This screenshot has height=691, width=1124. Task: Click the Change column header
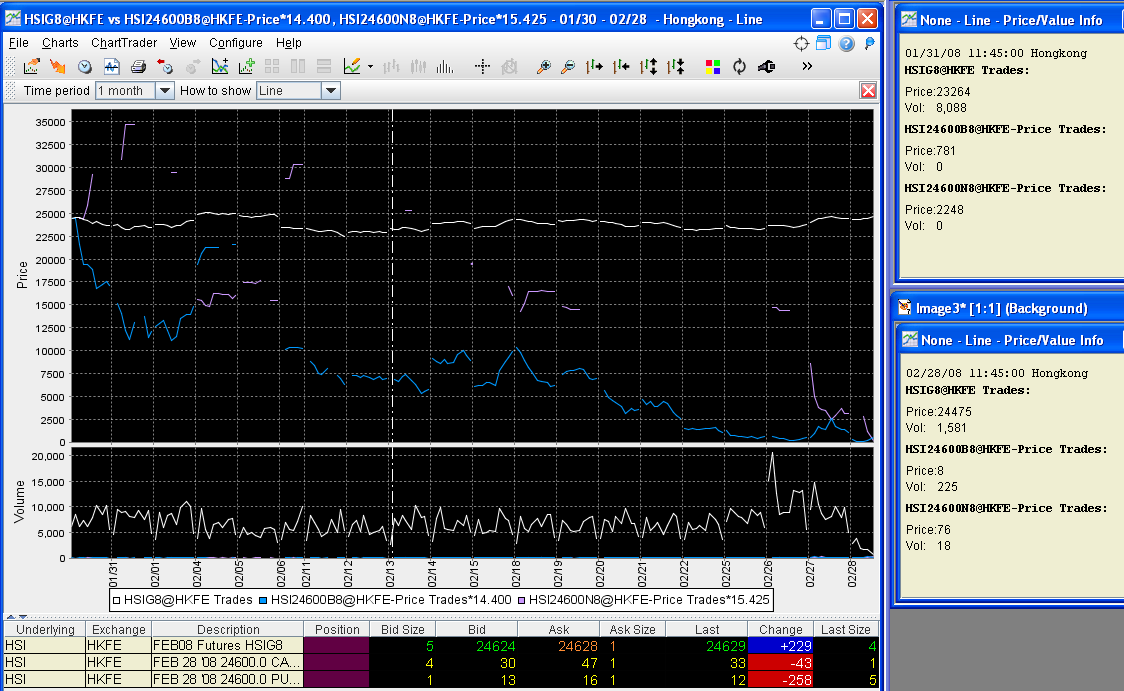click(x=781, y=629)
